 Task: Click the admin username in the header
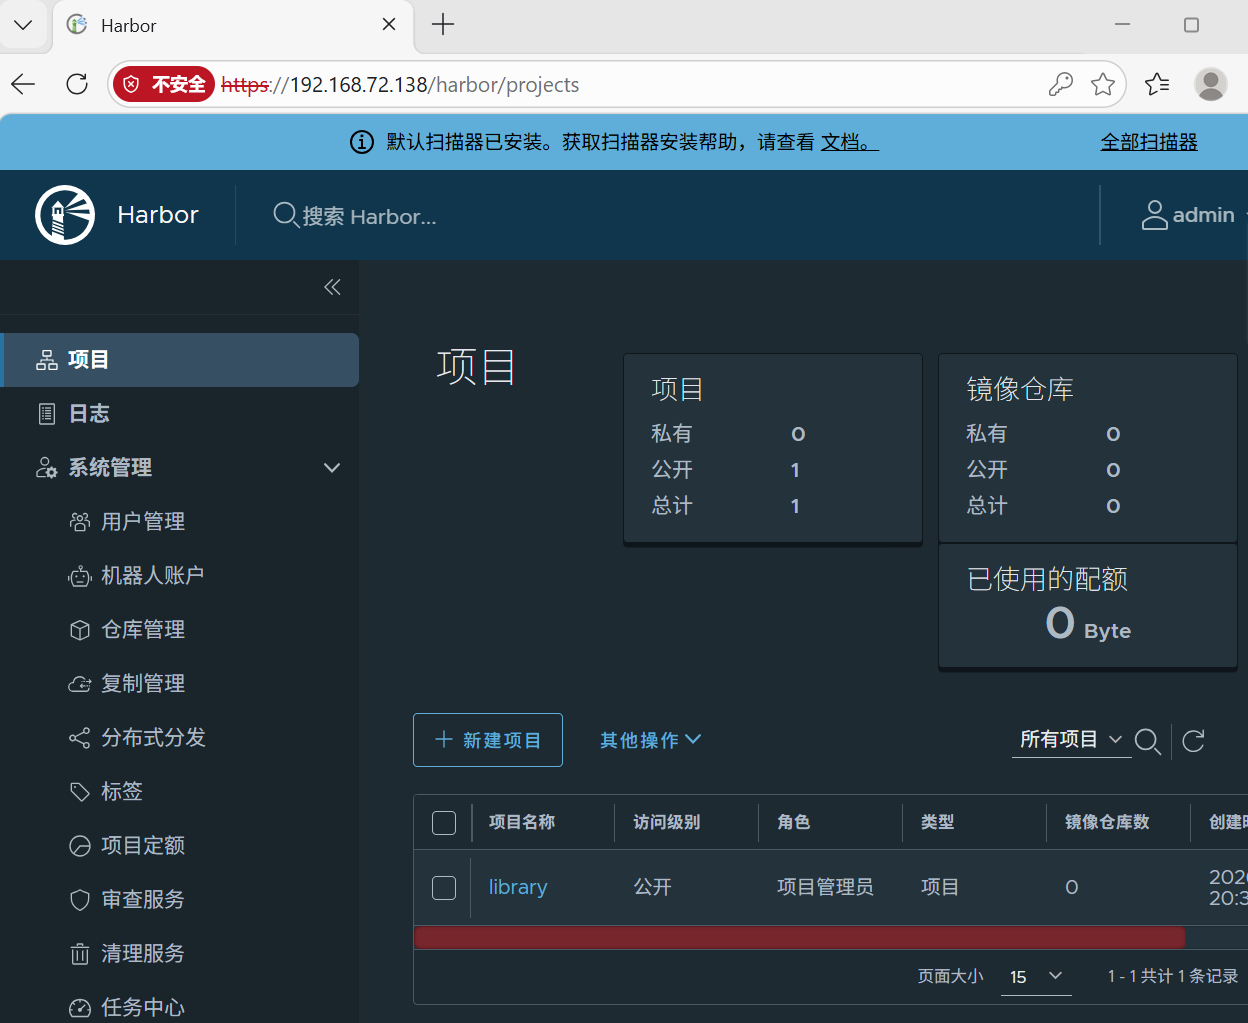(x=1203, y=215)
